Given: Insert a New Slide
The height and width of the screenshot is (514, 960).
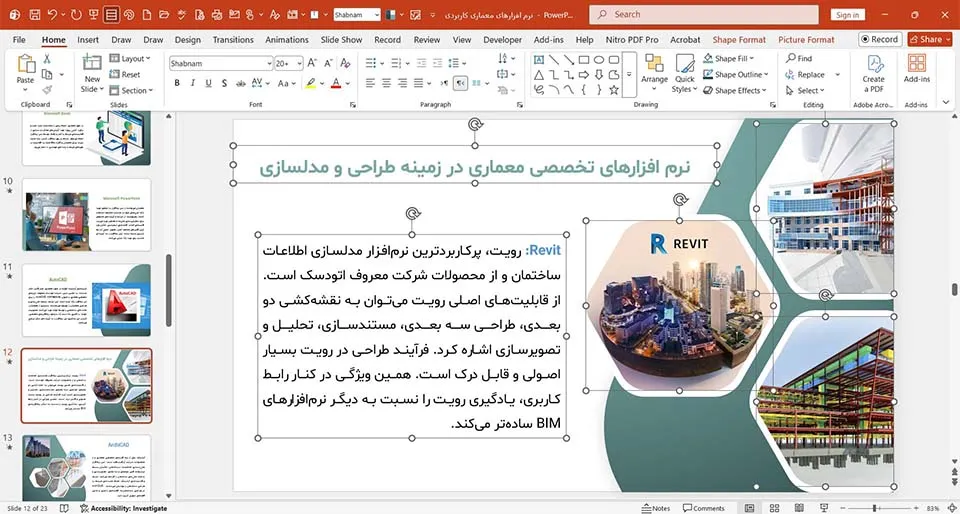Looking at the screenshot, I should click(x=92, y=74).
